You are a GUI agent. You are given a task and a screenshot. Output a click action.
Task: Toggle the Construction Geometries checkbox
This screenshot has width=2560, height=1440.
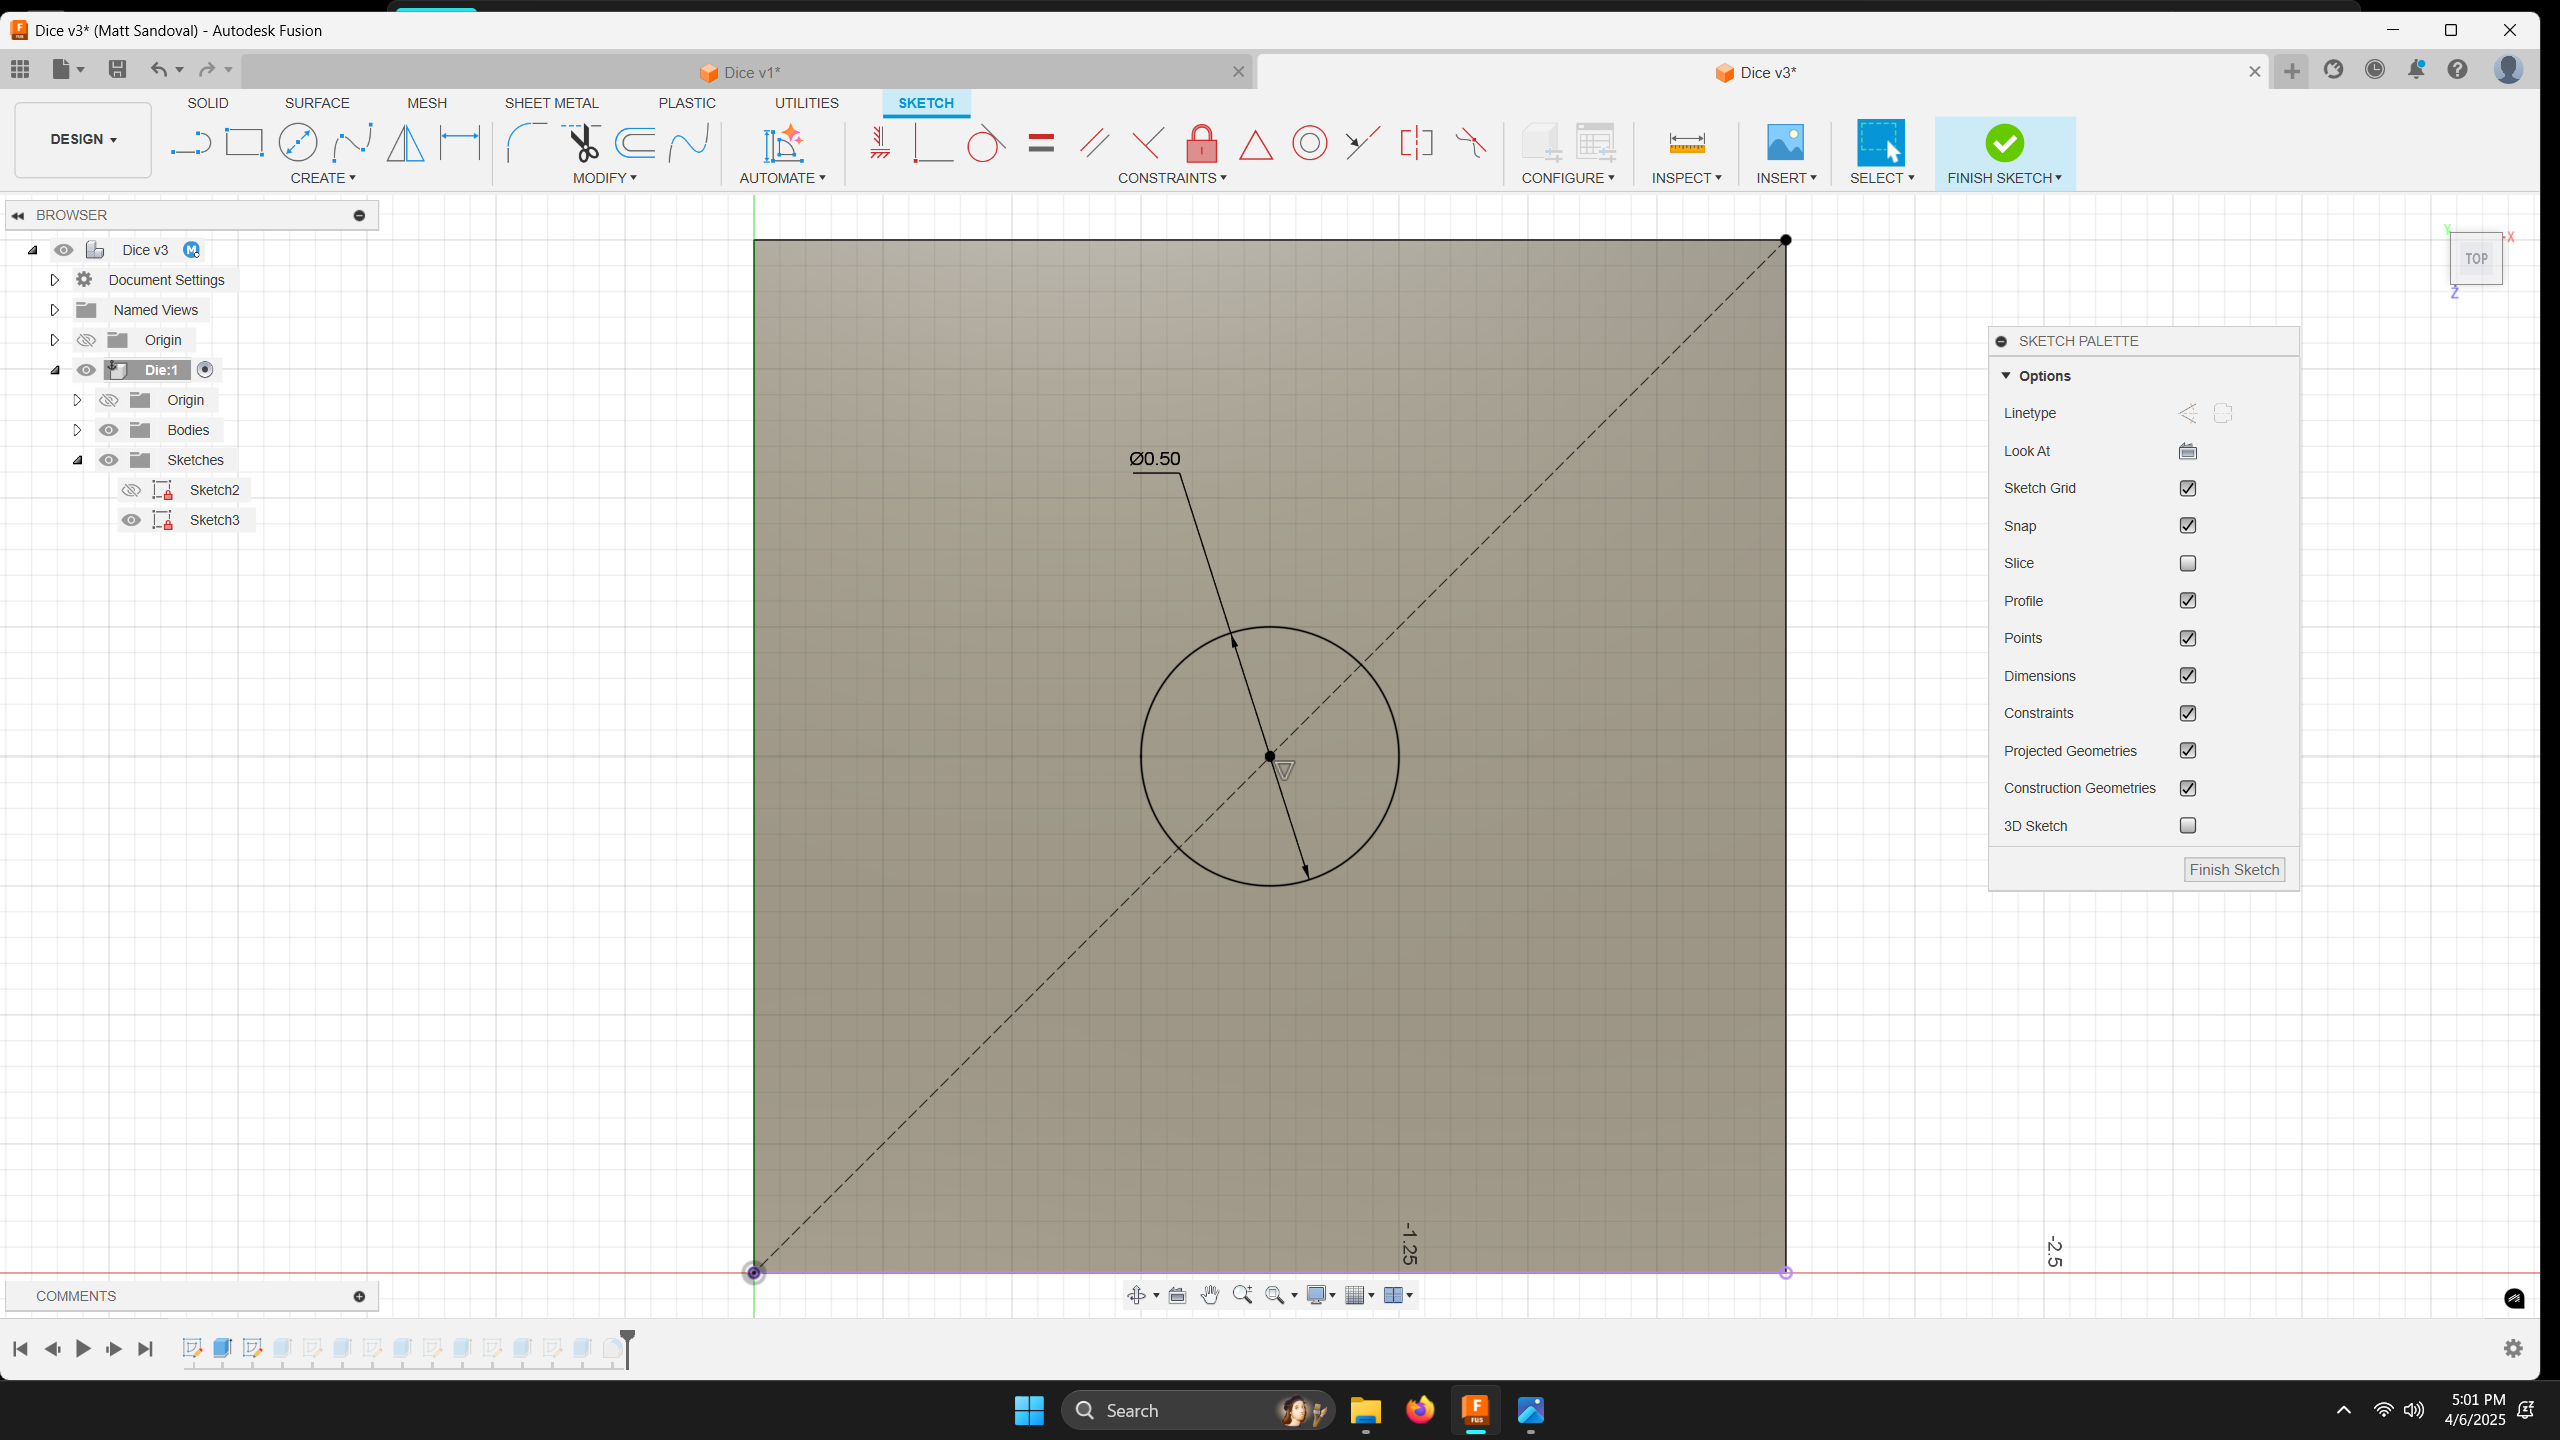pos(2188,788)
